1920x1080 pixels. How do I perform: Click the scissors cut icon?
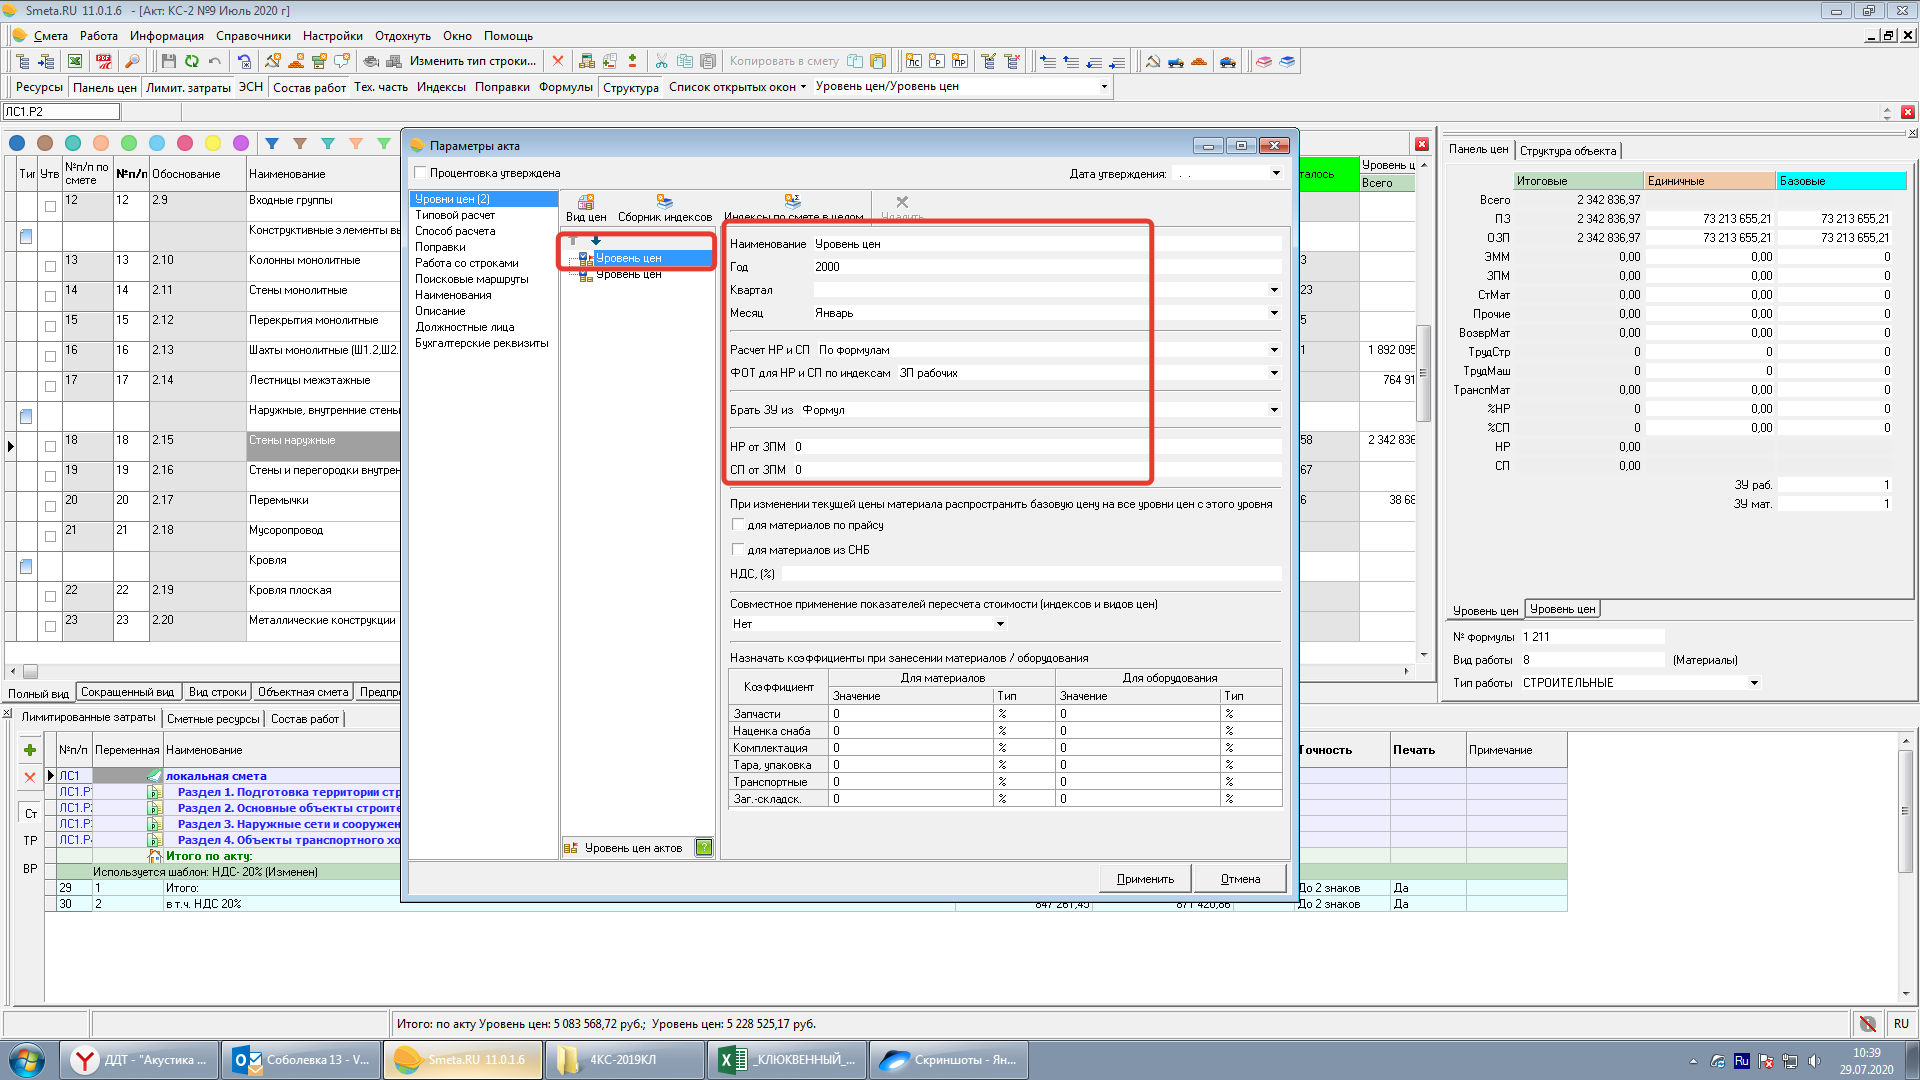click(661, 61)
